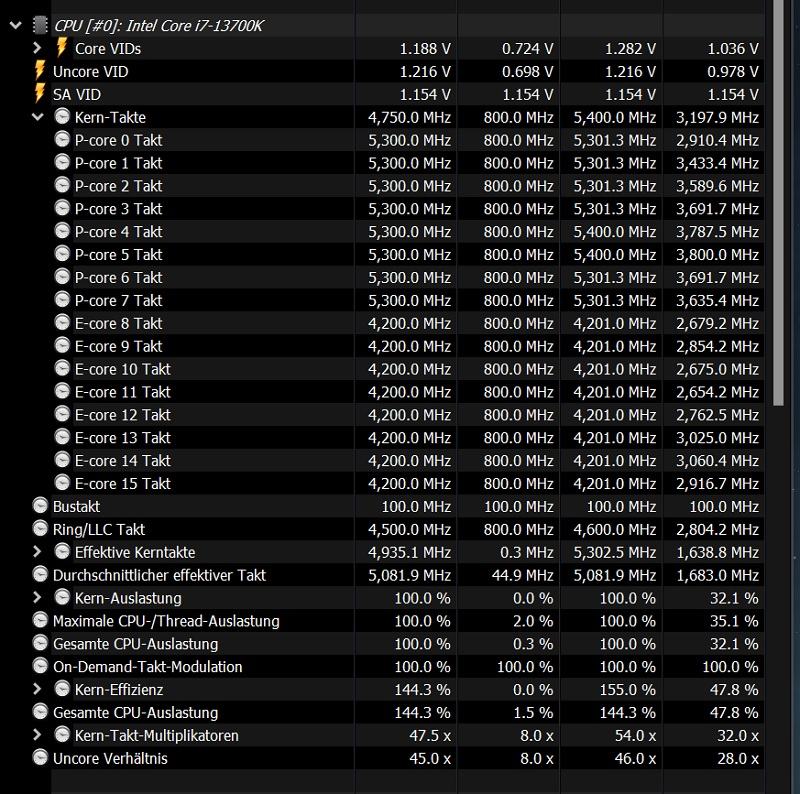The height and width of the screenshot is (794, 800).
Task: Click the clock icon of E-core 15 Takt
Action: [x=62, y=483]
